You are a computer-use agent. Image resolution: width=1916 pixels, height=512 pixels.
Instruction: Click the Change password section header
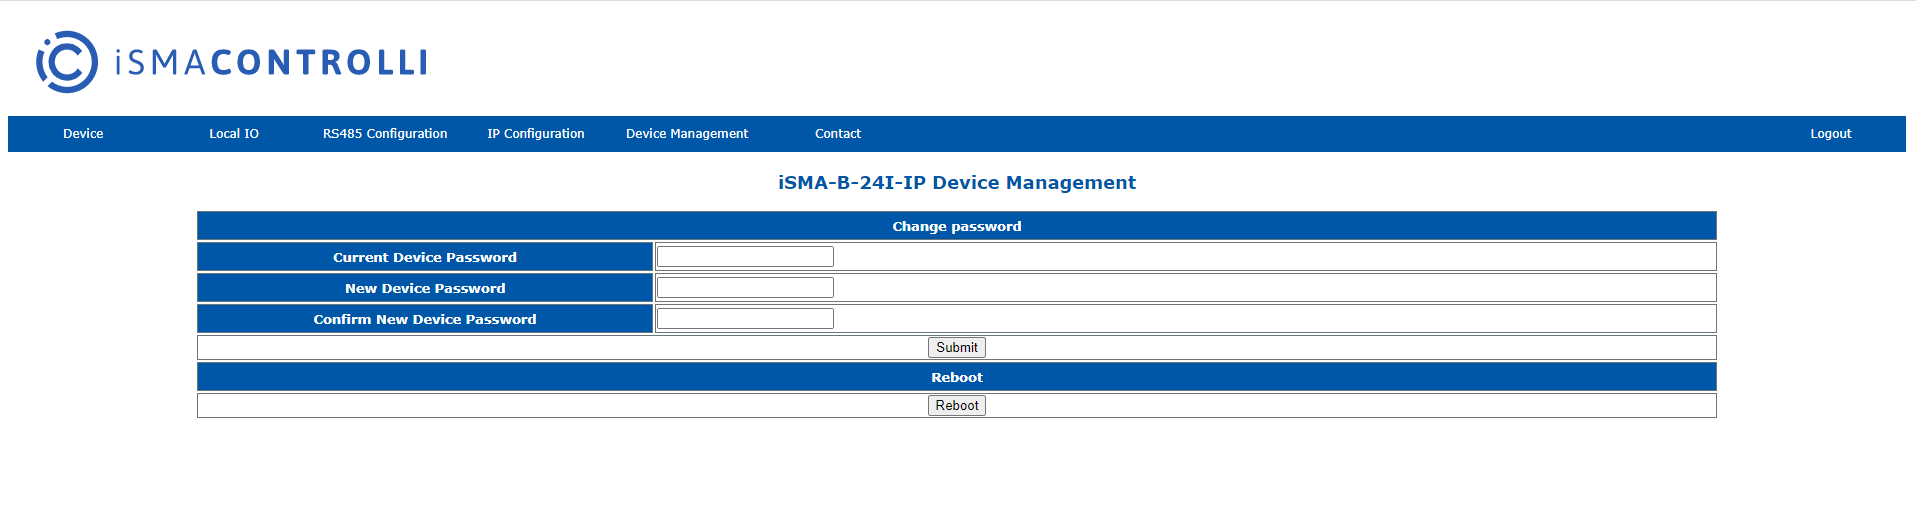pyautogui.click(x=957, y=226)
